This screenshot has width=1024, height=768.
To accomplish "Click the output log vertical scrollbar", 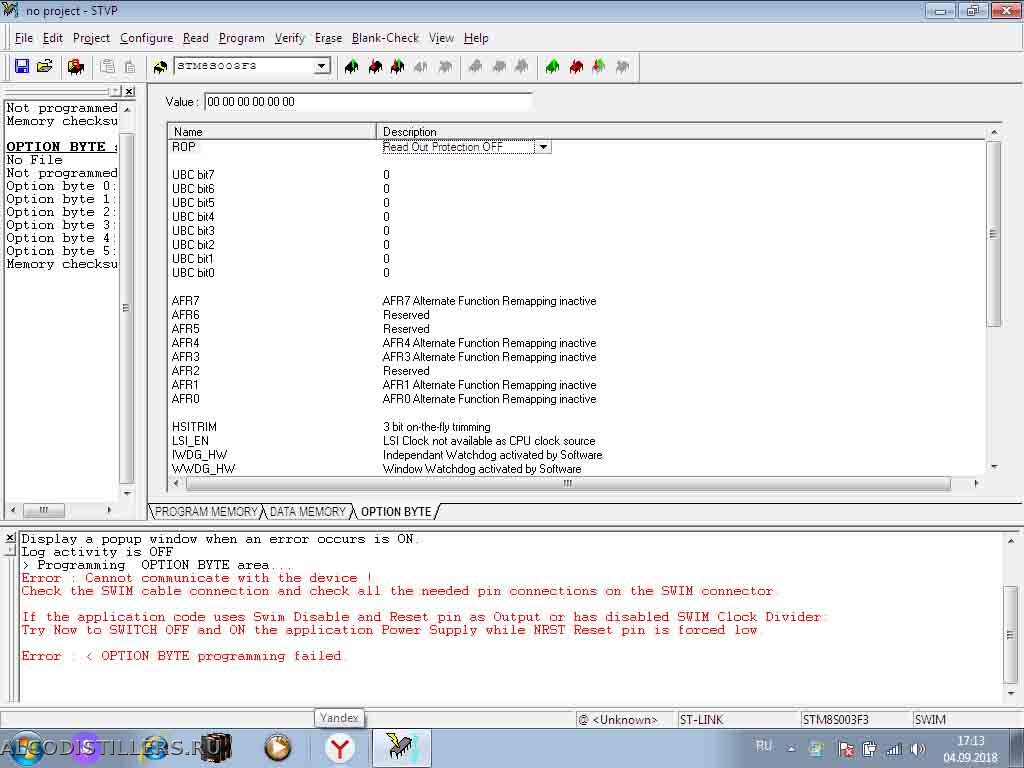I will 1010,633.
